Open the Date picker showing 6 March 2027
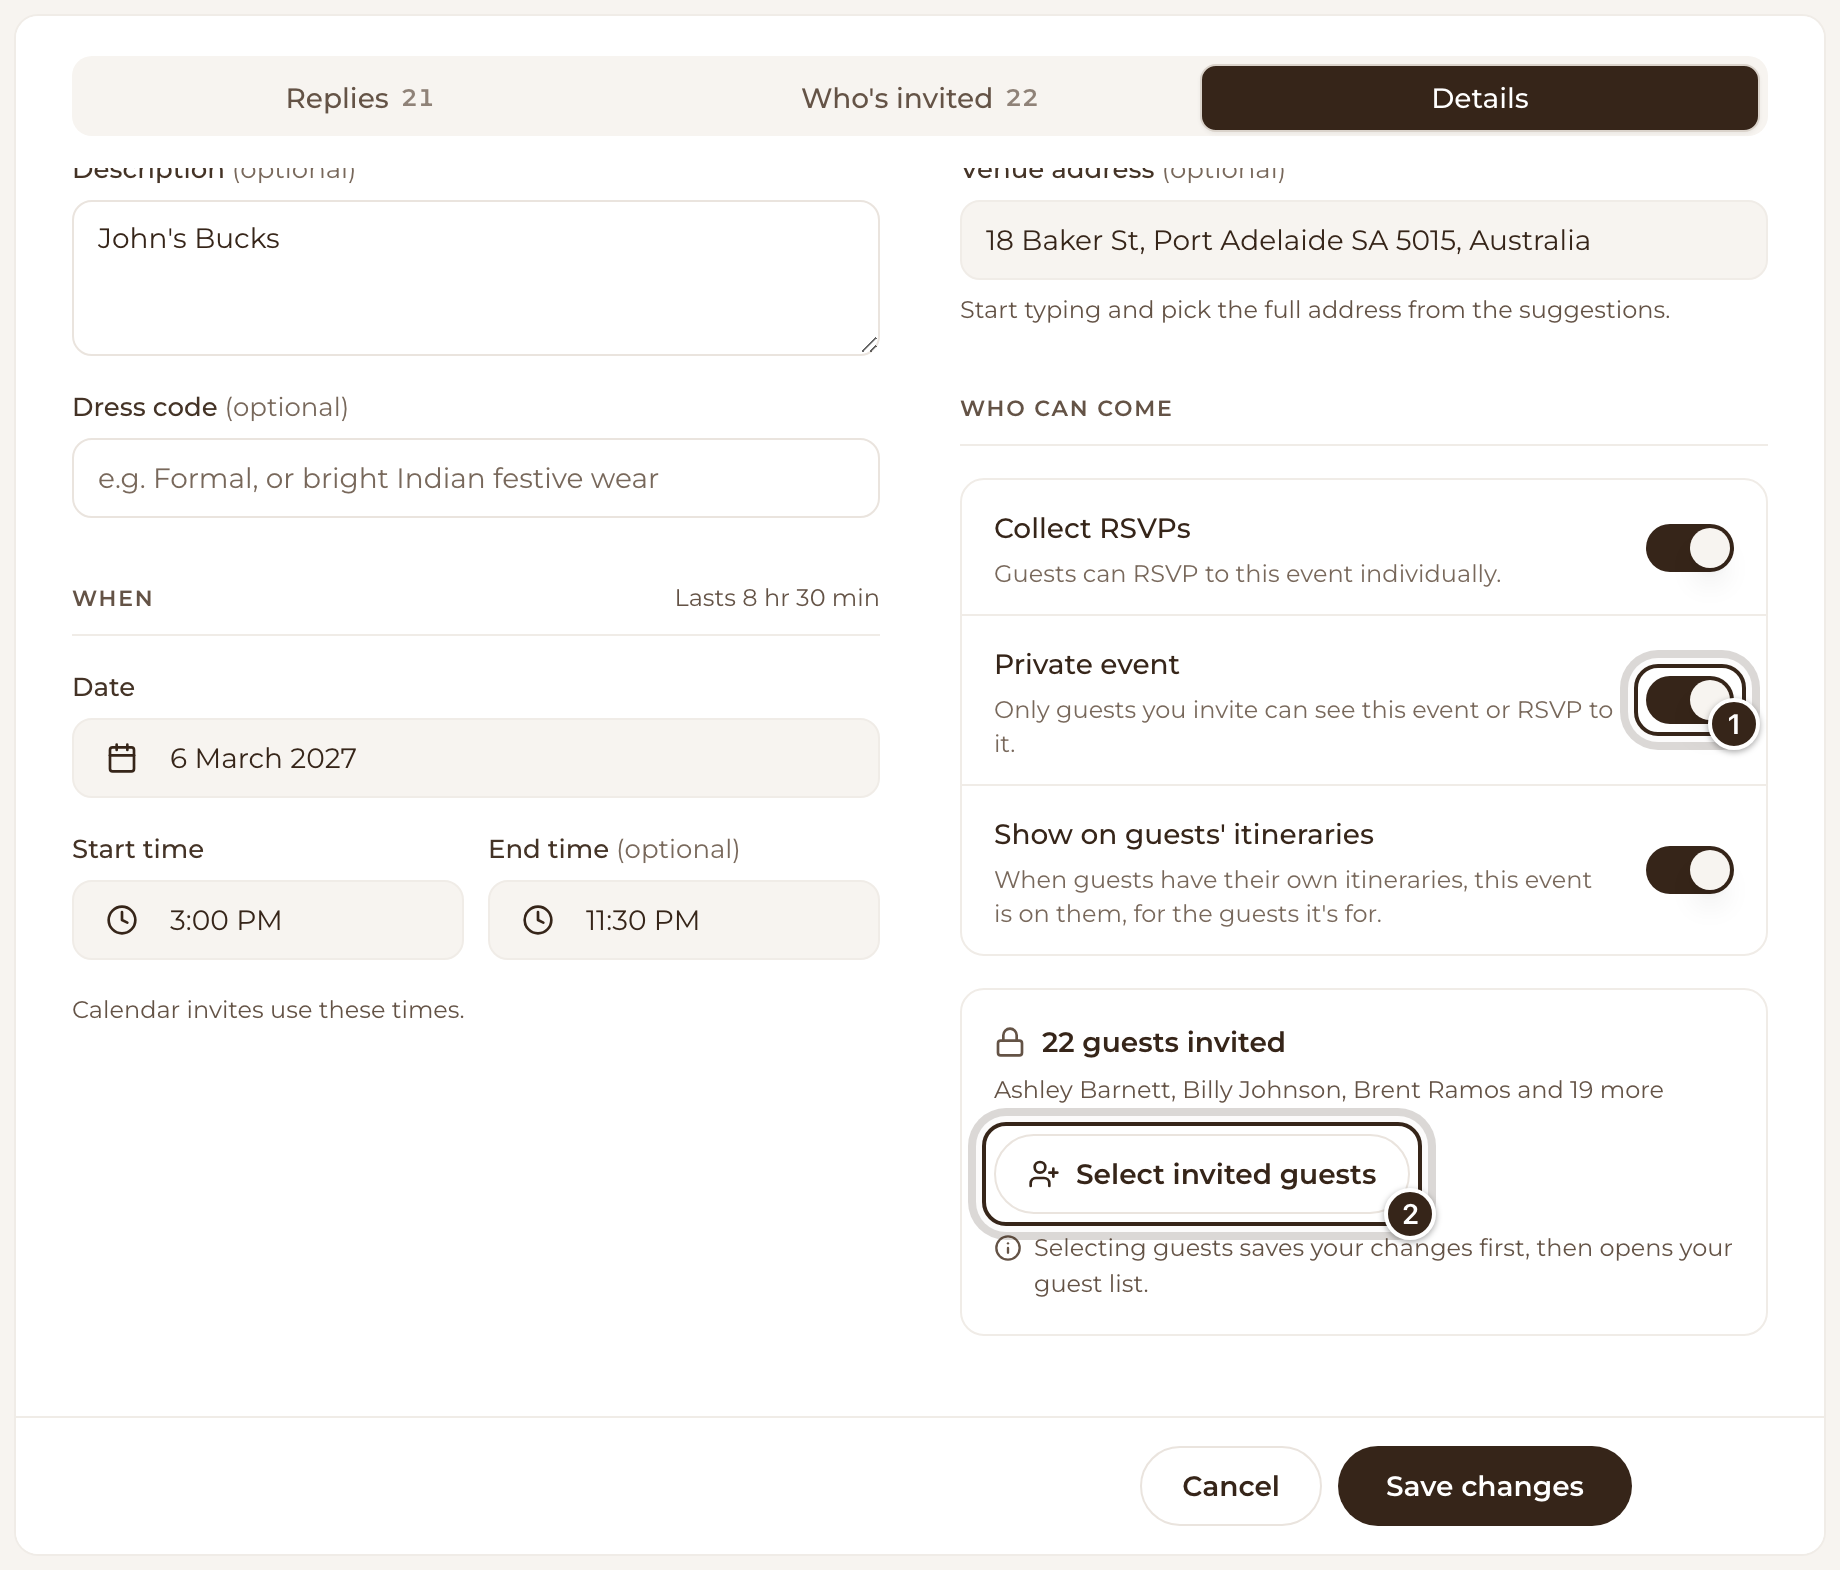 click(476, 758)
